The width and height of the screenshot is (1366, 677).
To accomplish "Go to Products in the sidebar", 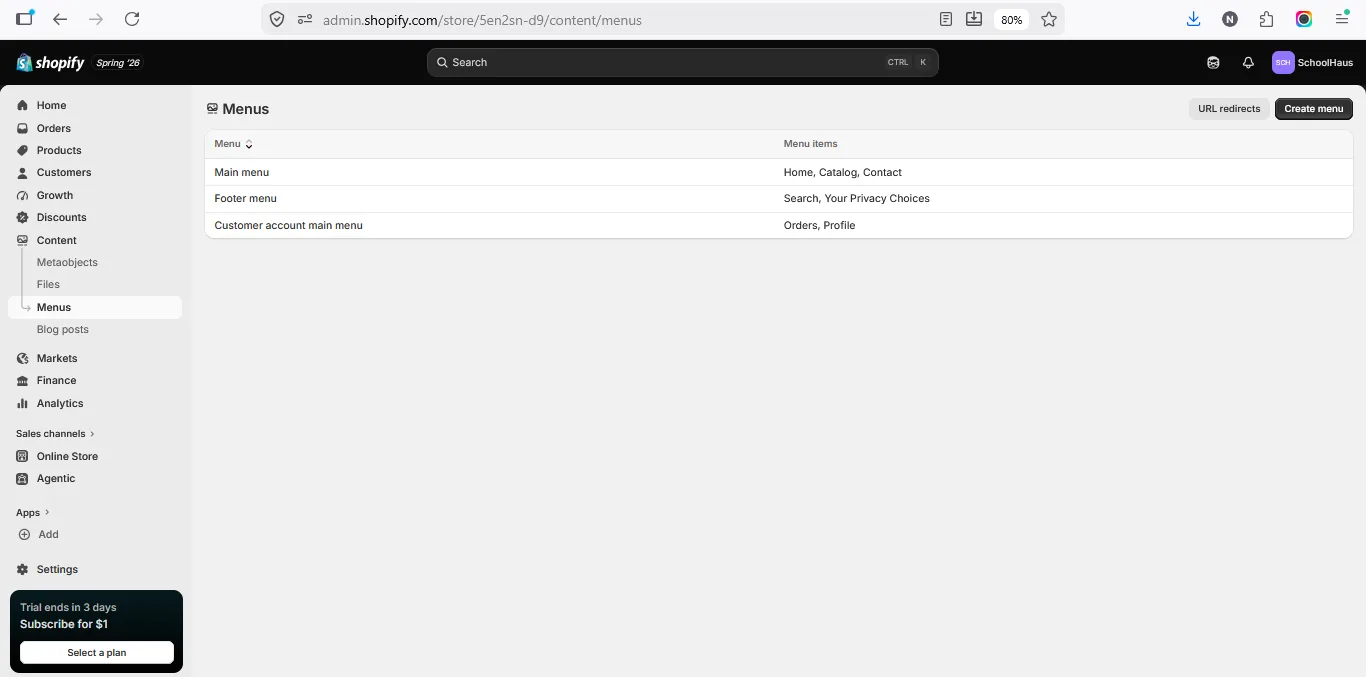I will pos(59,150).
